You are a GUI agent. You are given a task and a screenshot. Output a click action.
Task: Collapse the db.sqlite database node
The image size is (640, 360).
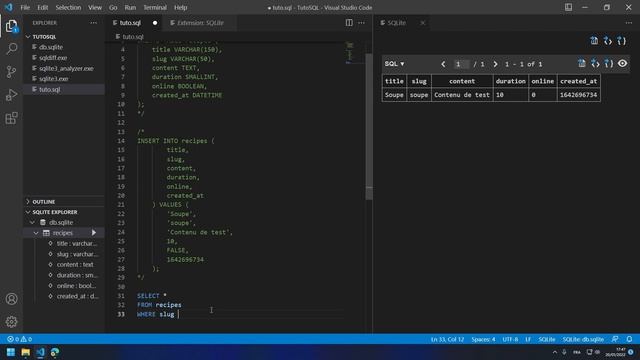[32, 222]
